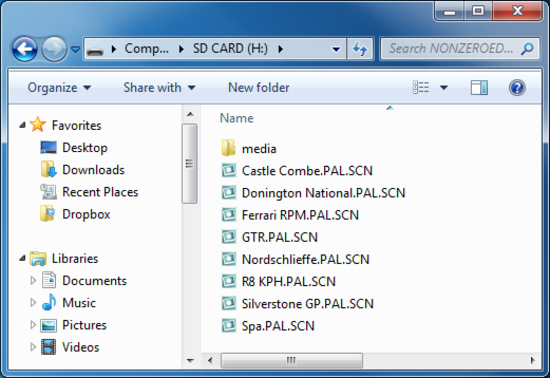Open the recent pages dropdown arrow
This screenshot has width=550, height=378.
75,49
